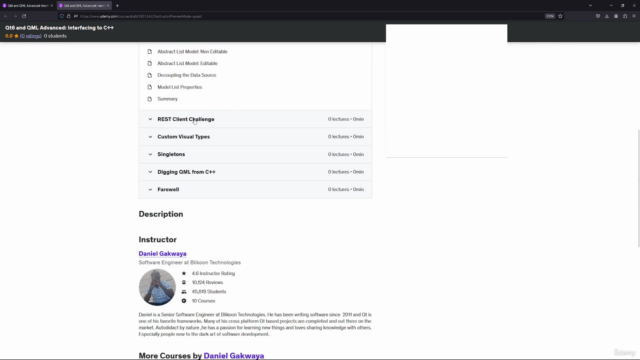Click the URL address field
640x360 pixels.
pos(310,16)
